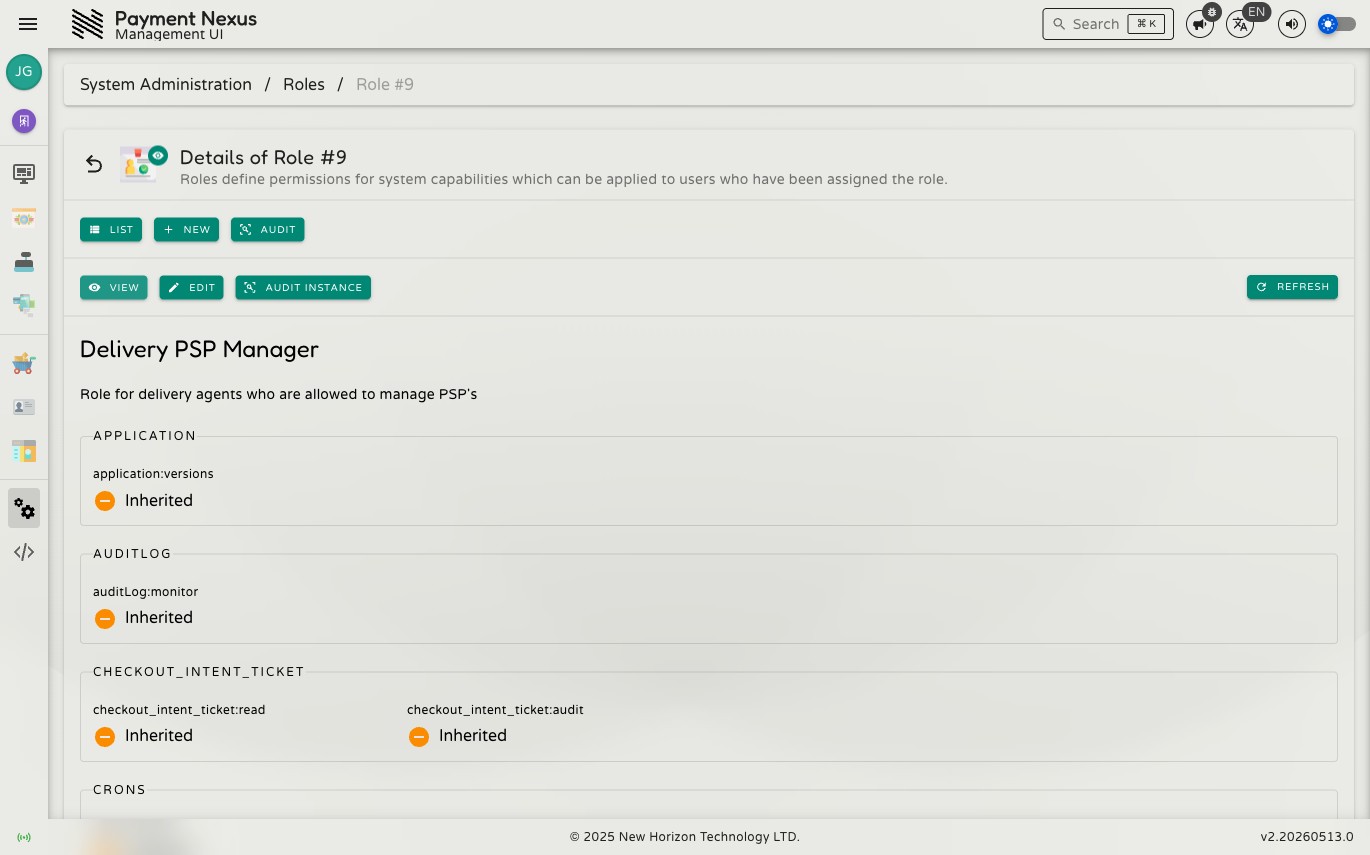Click the Role #9 breadcrumb
The width and height of the screenshot is (1370, 855).
(385, 84)
